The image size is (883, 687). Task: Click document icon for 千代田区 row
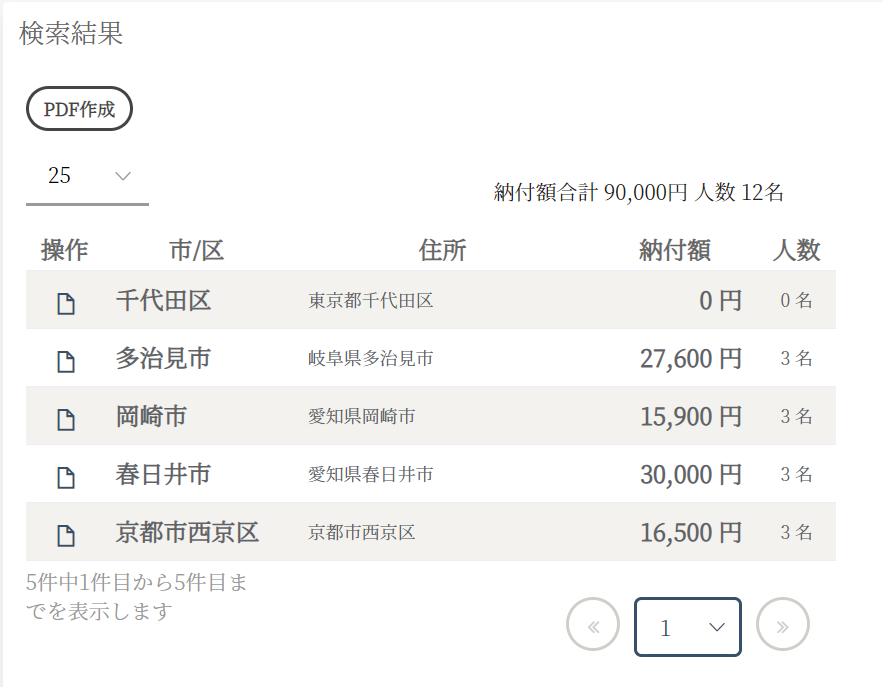65,303
